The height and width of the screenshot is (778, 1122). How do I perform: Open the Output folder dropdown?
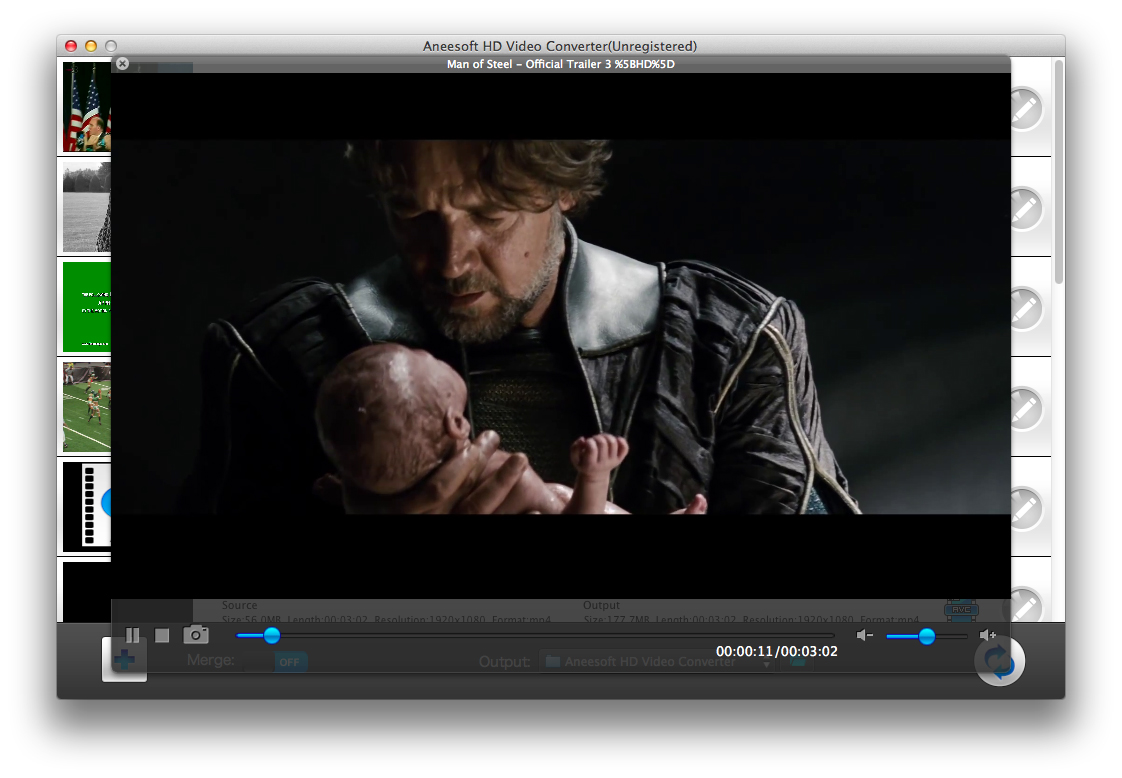pyautogui.click(x=657, y=662)
